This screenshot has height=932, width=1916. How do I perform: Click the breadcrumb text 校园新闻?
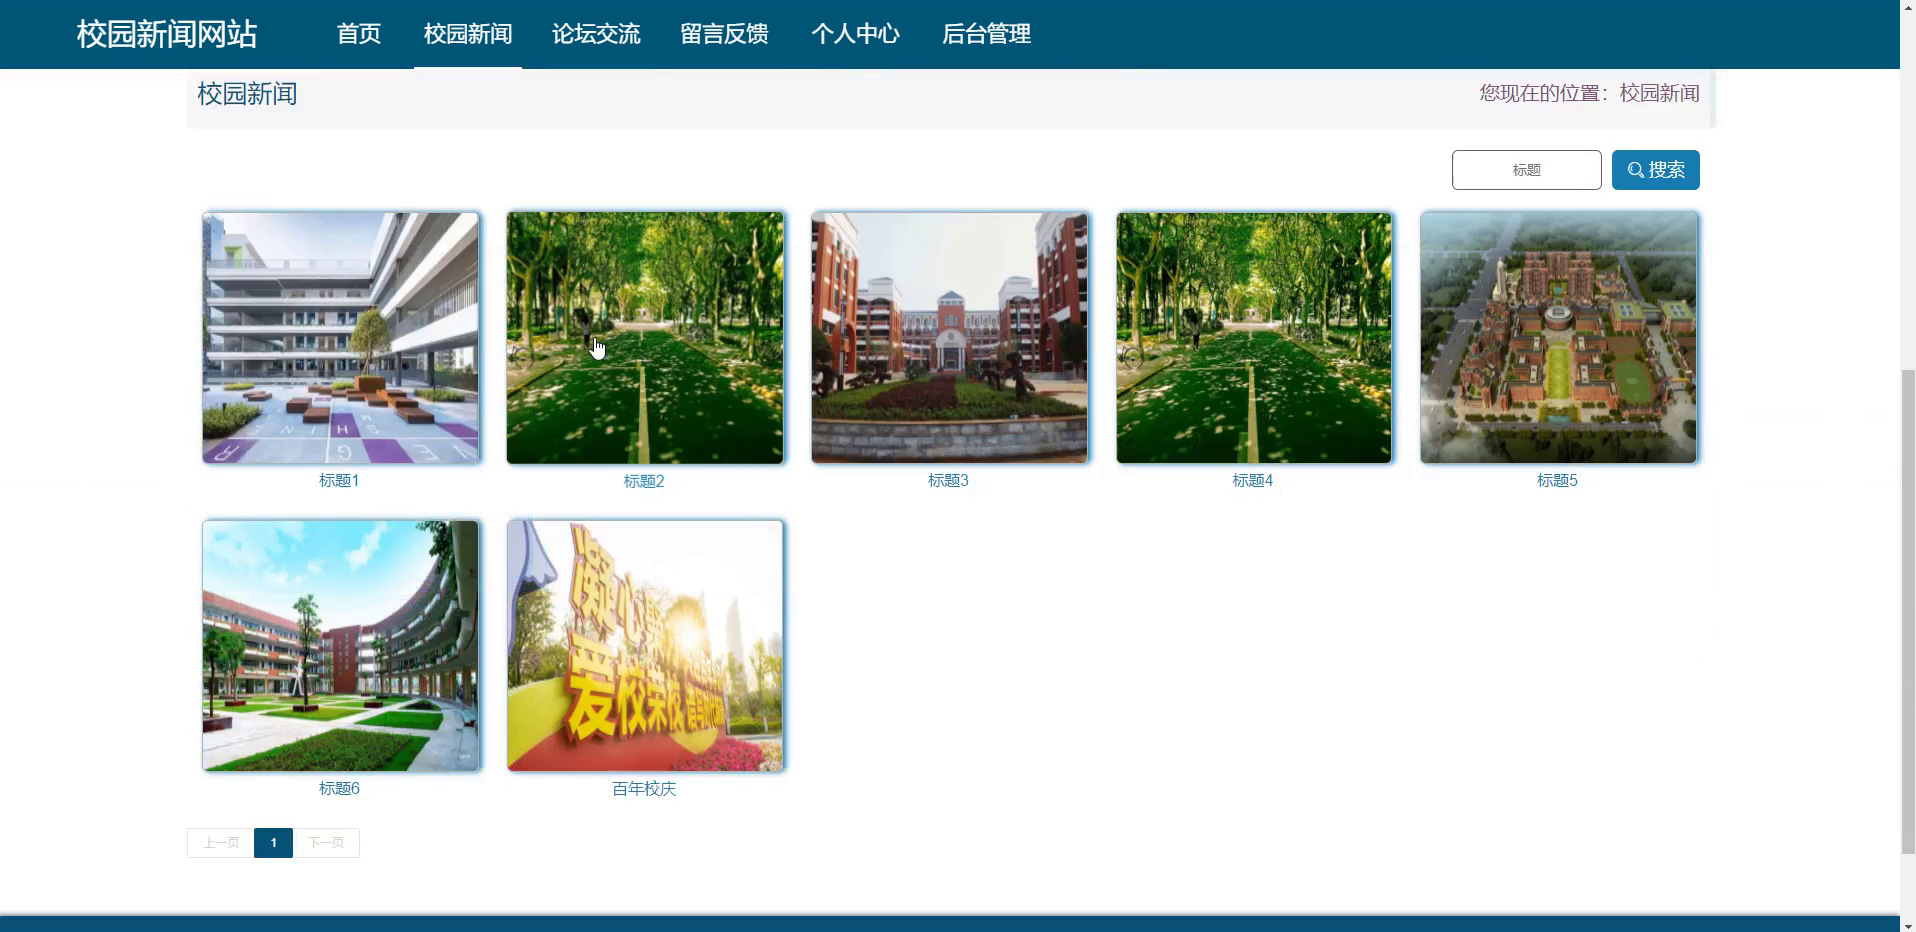click(x=1659, y=93)
